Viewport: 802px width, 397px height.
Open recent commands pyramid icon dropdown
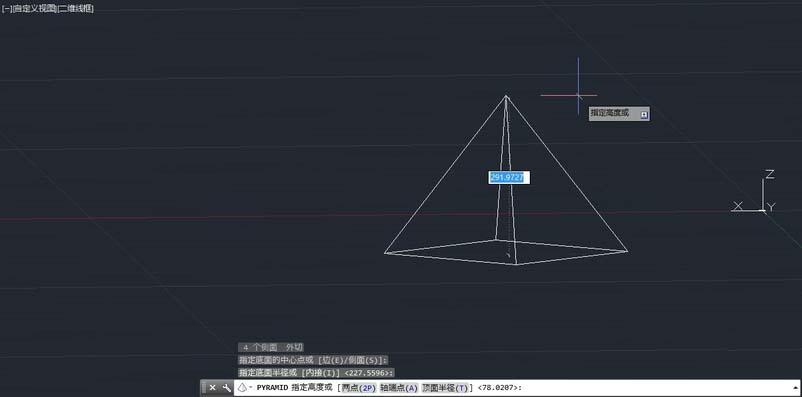coord(244,388)
